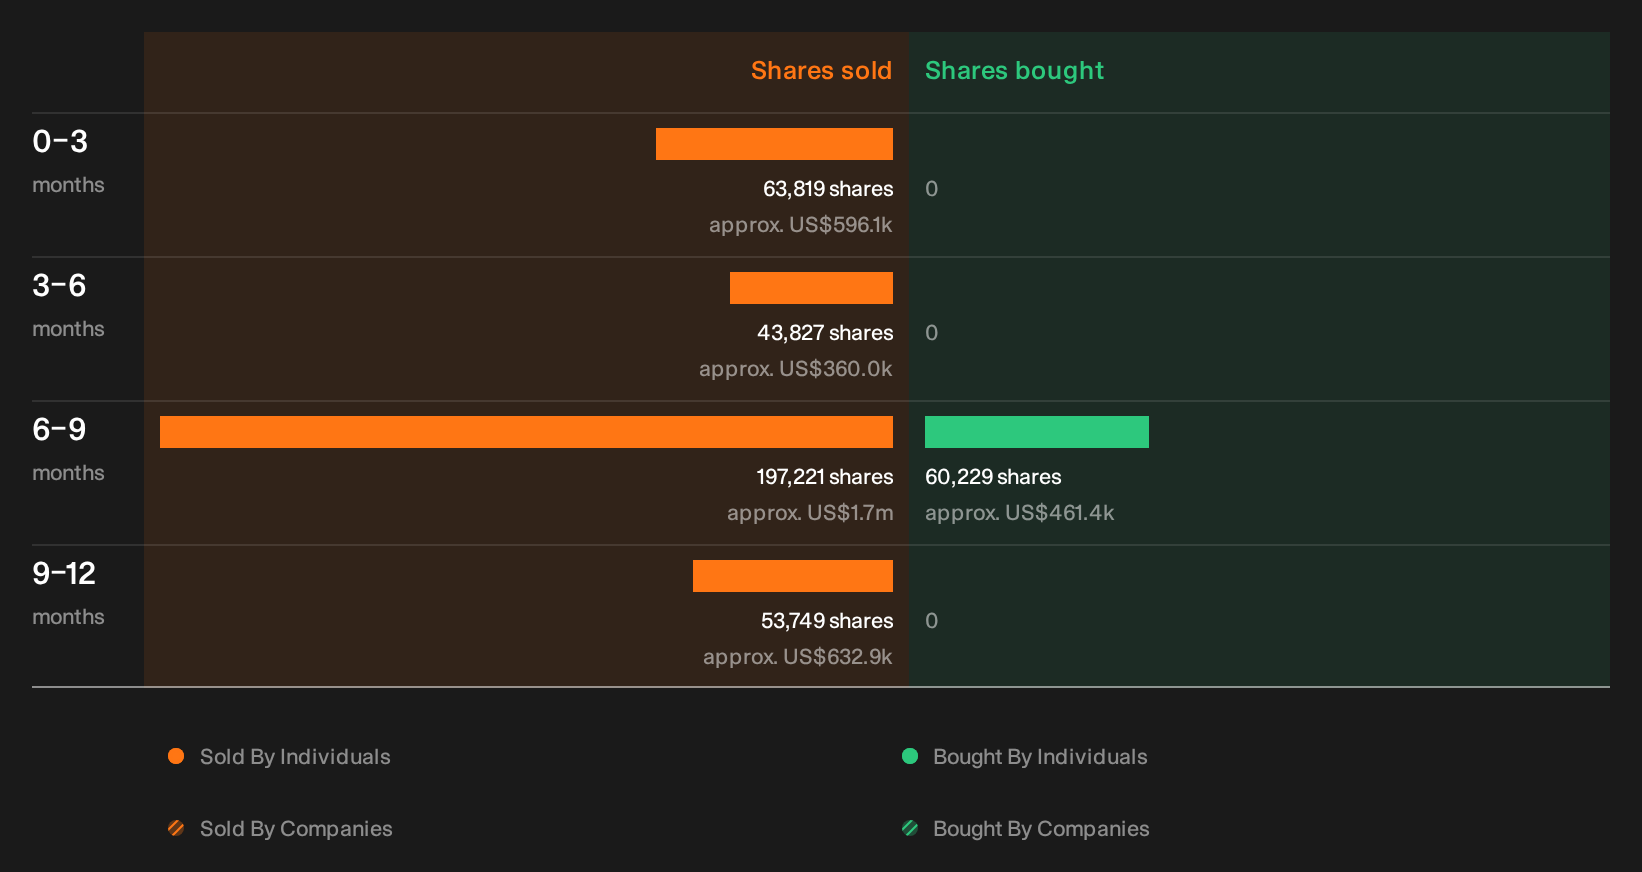
Task: Click the approx. US$360.0k value
Action: click(795, 369)
